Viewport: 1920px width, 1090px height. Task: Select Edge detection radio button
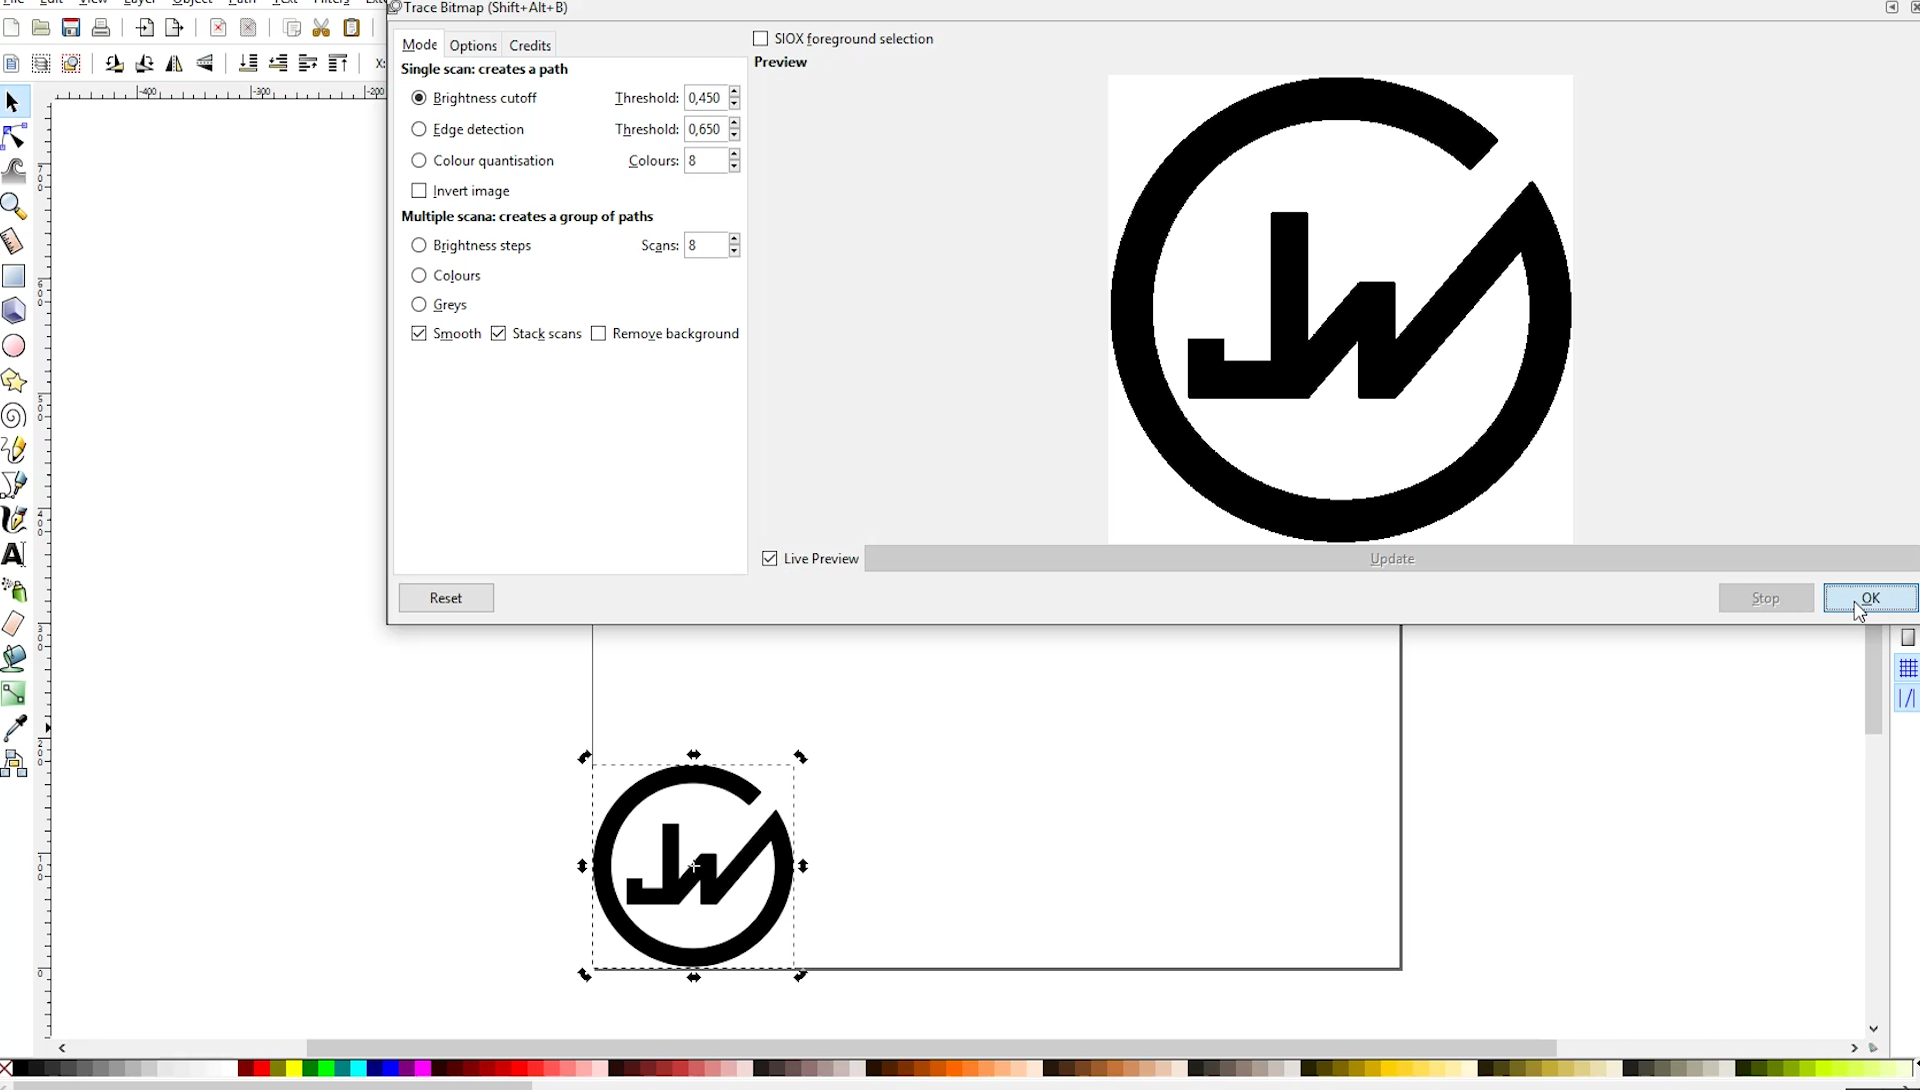coord(419,129)
